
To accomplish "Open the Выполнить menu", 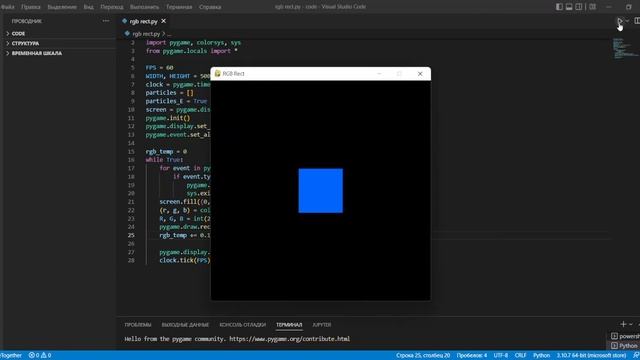I will pos(144,7).
